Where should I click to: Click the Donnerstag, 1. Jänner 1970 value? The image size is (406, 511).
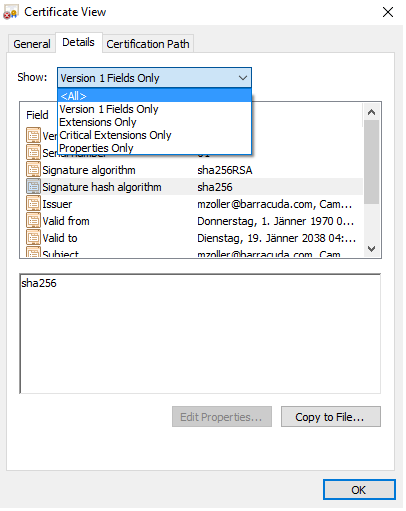click(275, 221)
